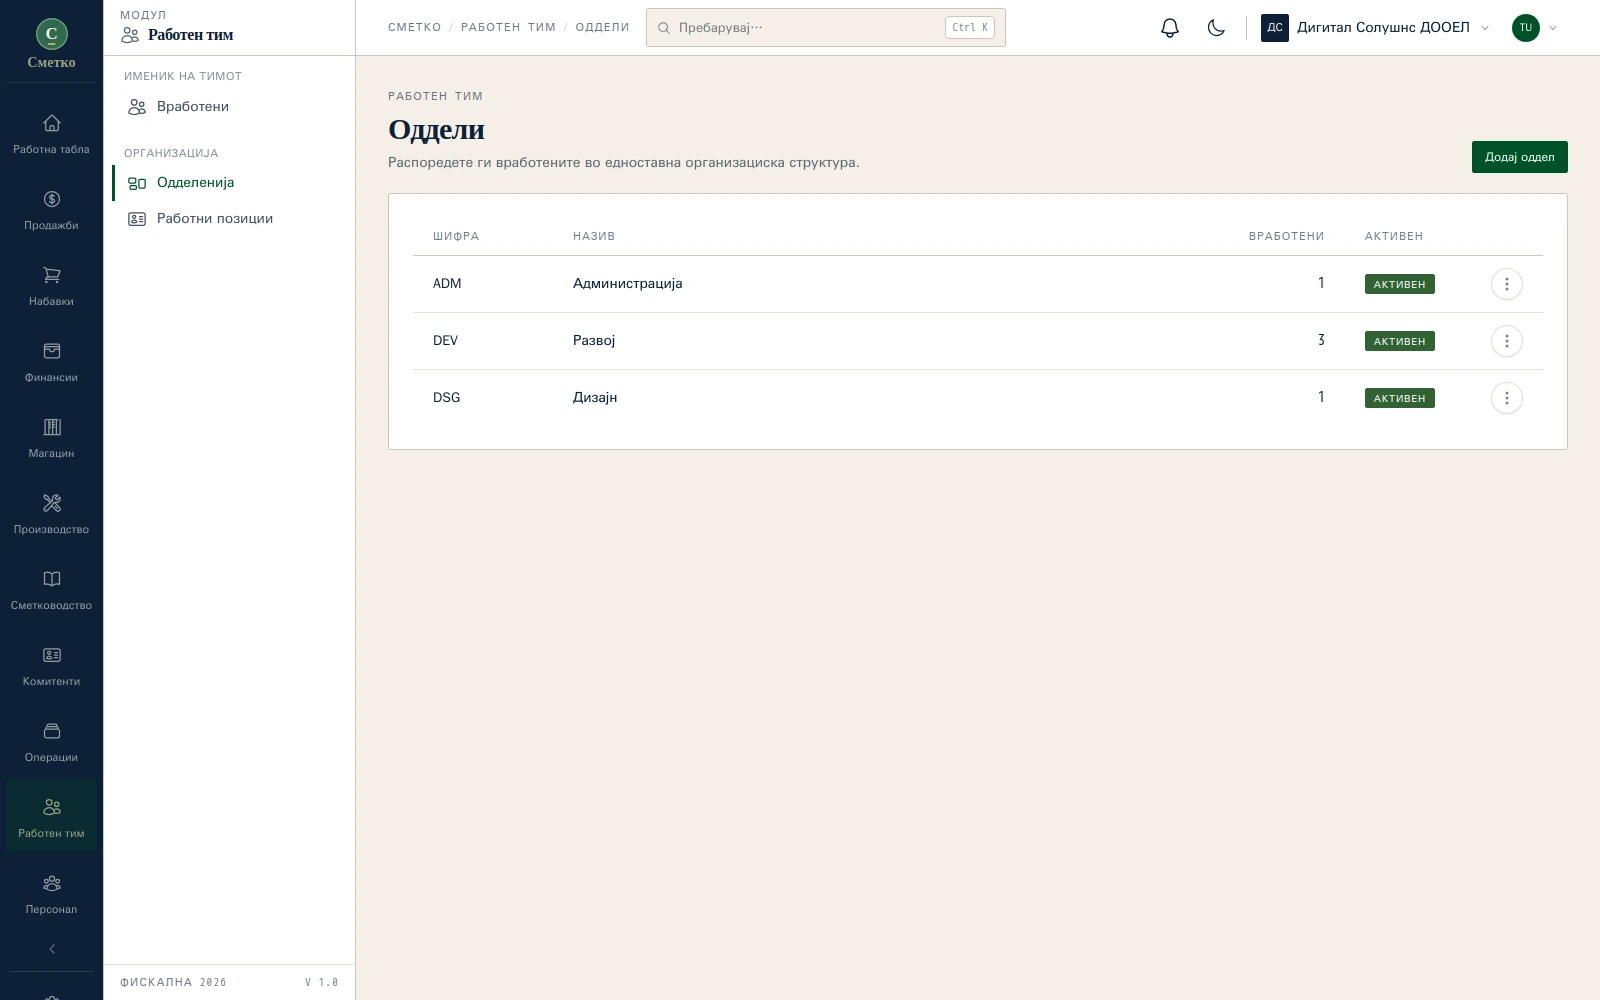Viewport: 1600px width, 1000px height.
Task: Open actions menu for Развој row
Action: (x=1506, y=341)
